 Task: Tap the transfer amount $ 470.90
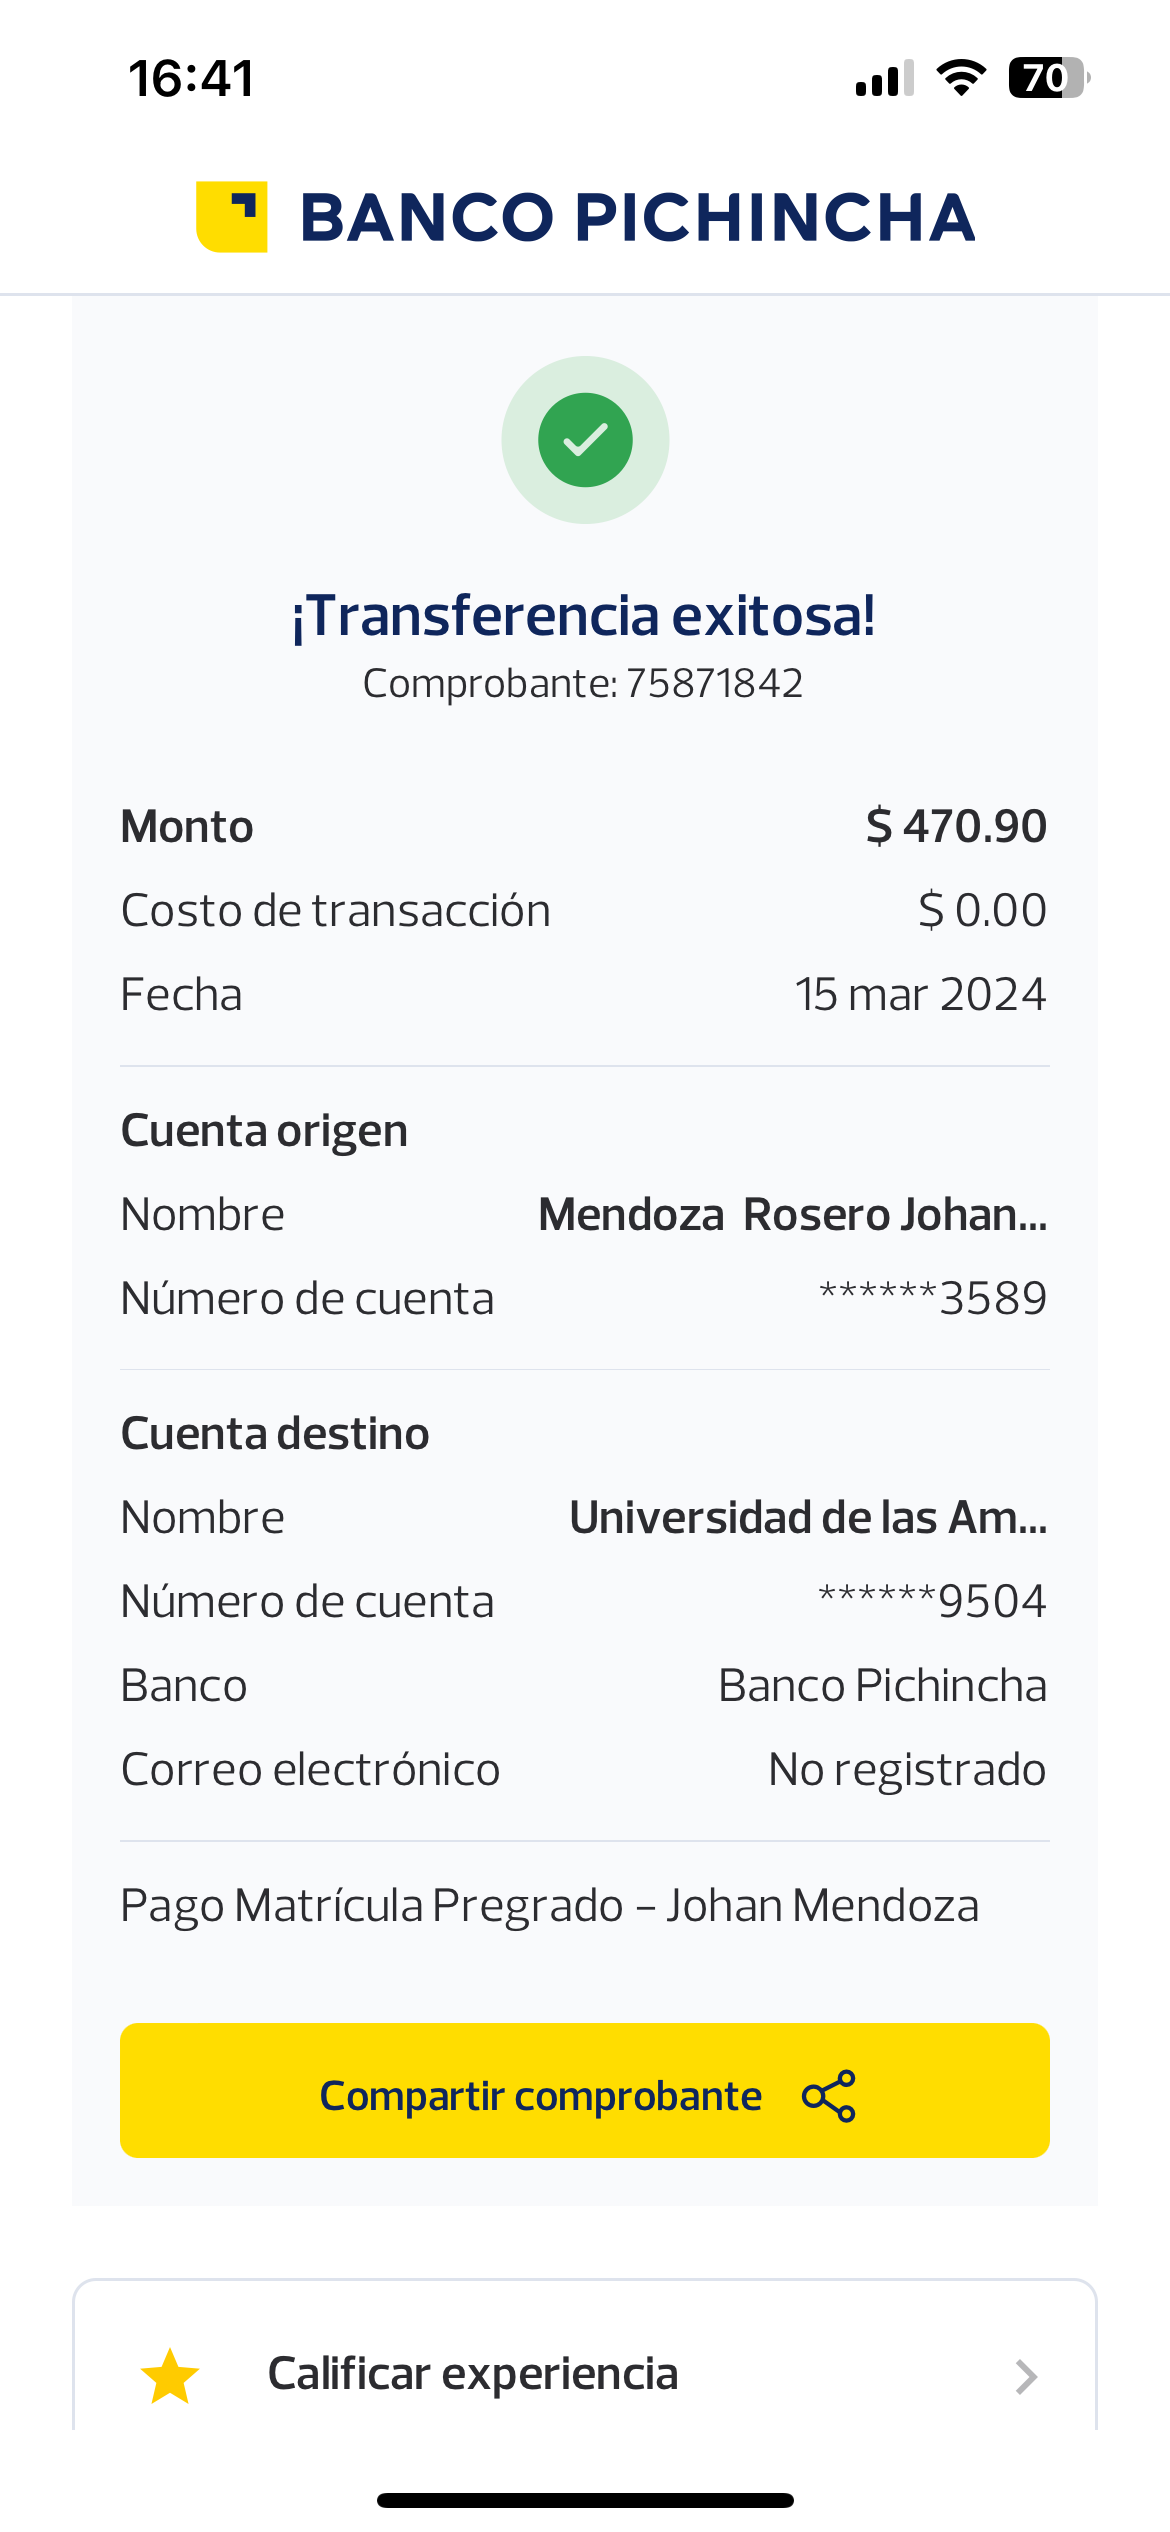956,827
